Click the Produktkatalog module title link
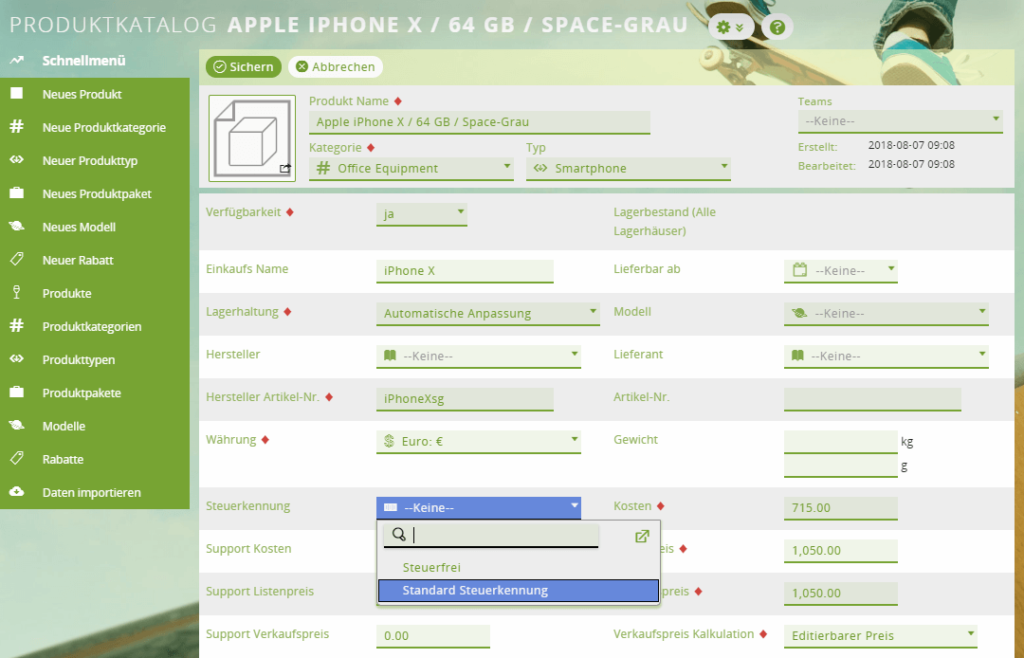The image size is (1024, 658). (x=113, y=25)
